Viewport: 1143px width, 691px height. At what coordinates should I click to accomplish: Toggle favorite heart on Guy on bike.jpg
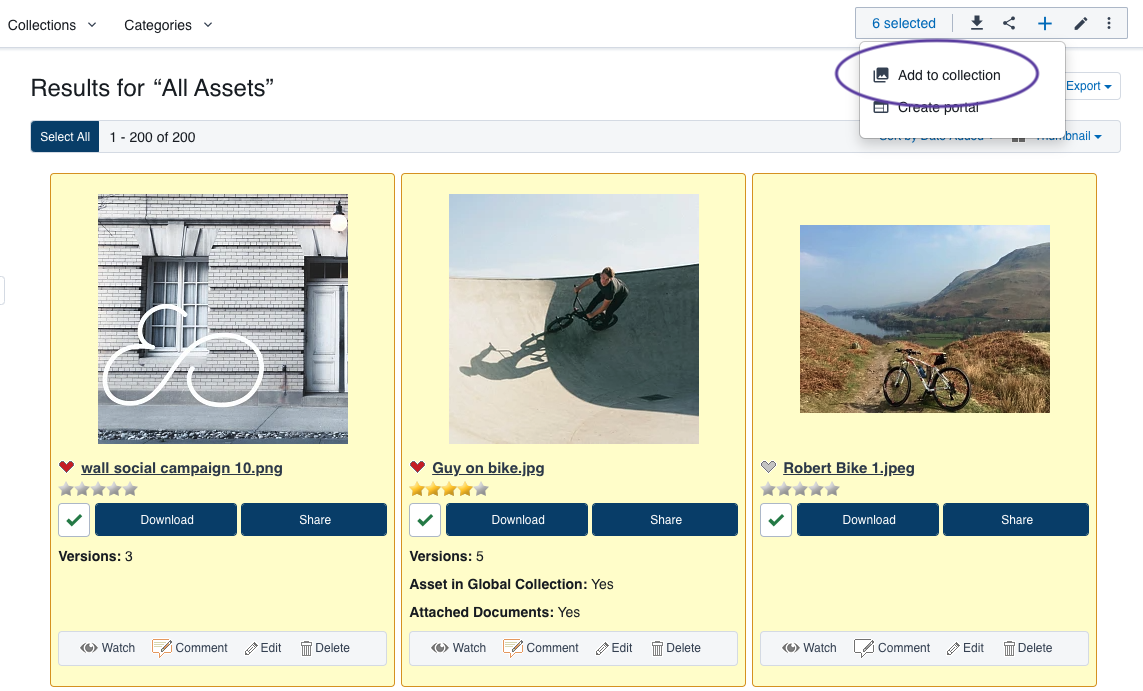(418, 467)
